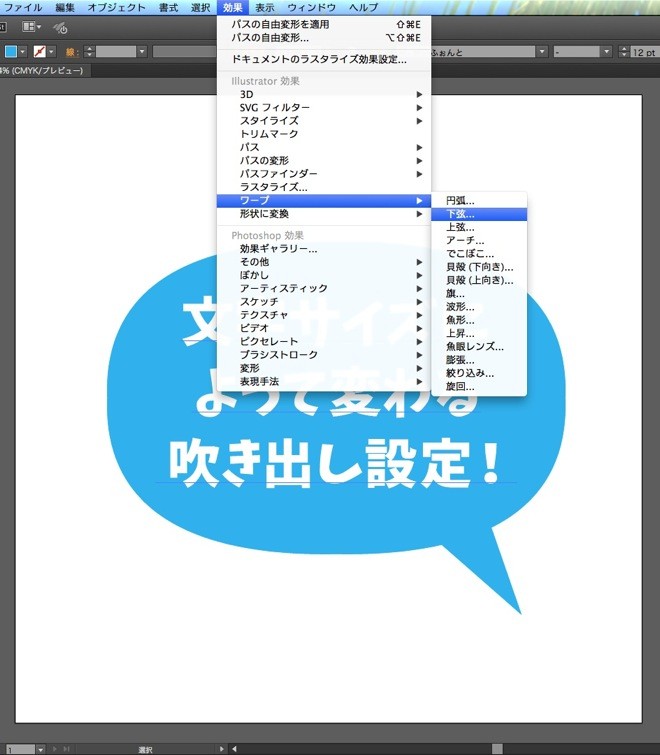Open the ファイル menu
Screen dimensions: 660x755
(x=23, y=7)
